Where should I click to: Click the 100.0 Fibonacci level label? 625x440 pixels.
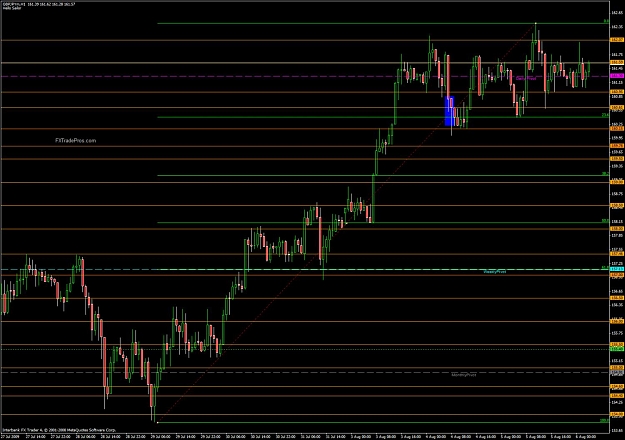(x=605, y=420)
